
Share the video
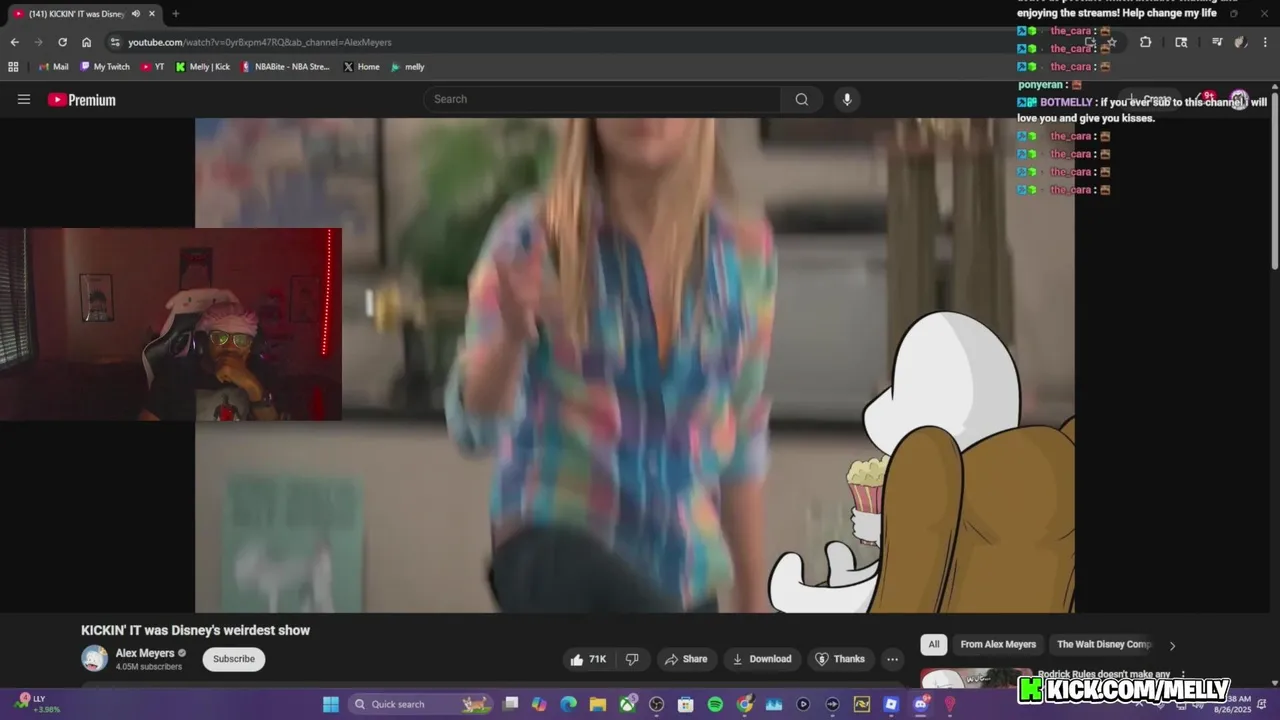(686, 659)
